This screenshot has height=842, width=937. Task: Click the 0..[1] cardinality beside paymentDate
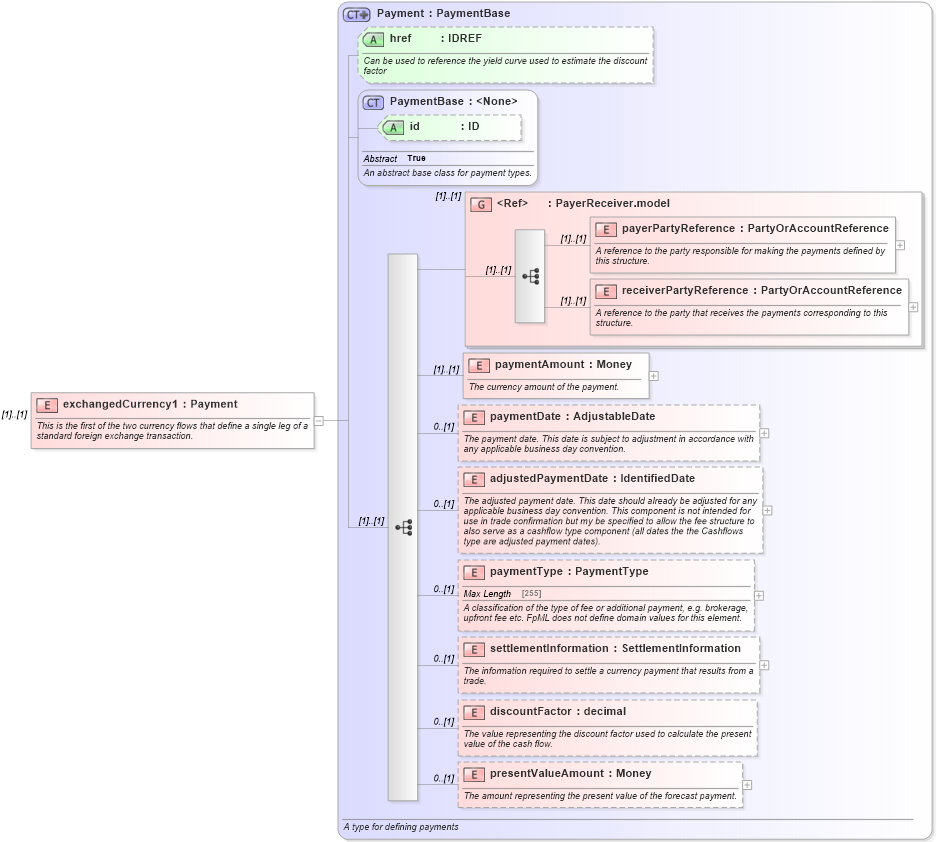(445, 427)
